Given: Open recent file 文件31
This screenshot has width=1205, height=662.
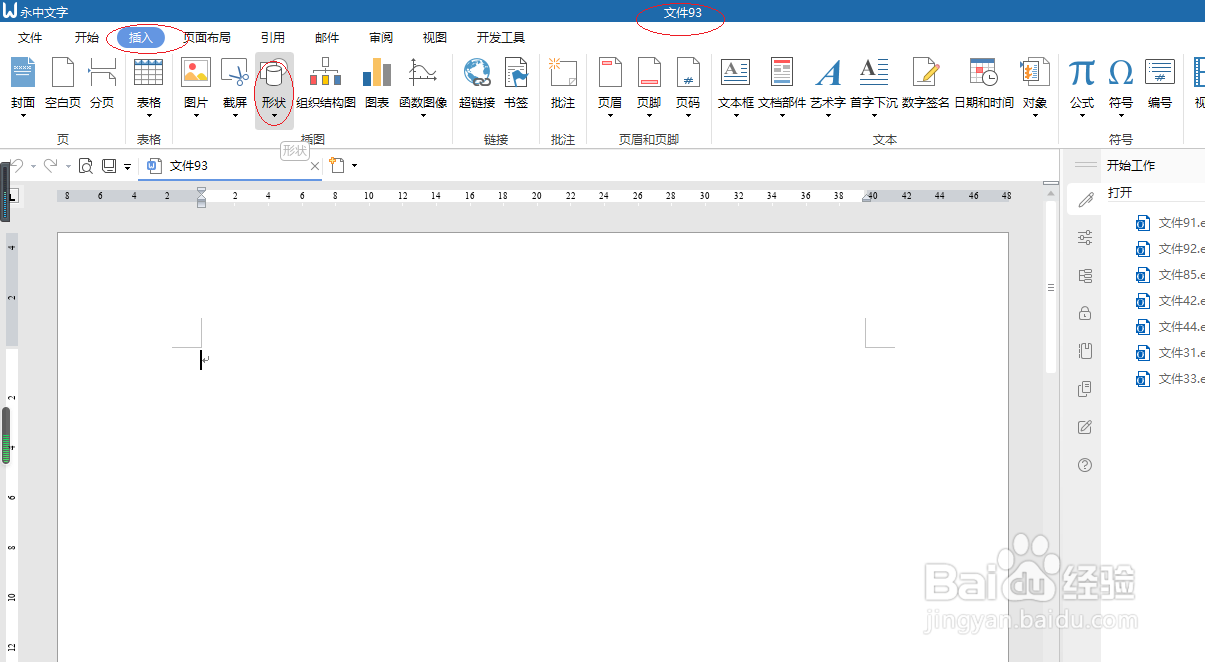Looking at the screenshot, I should [x=1170, y=353].
